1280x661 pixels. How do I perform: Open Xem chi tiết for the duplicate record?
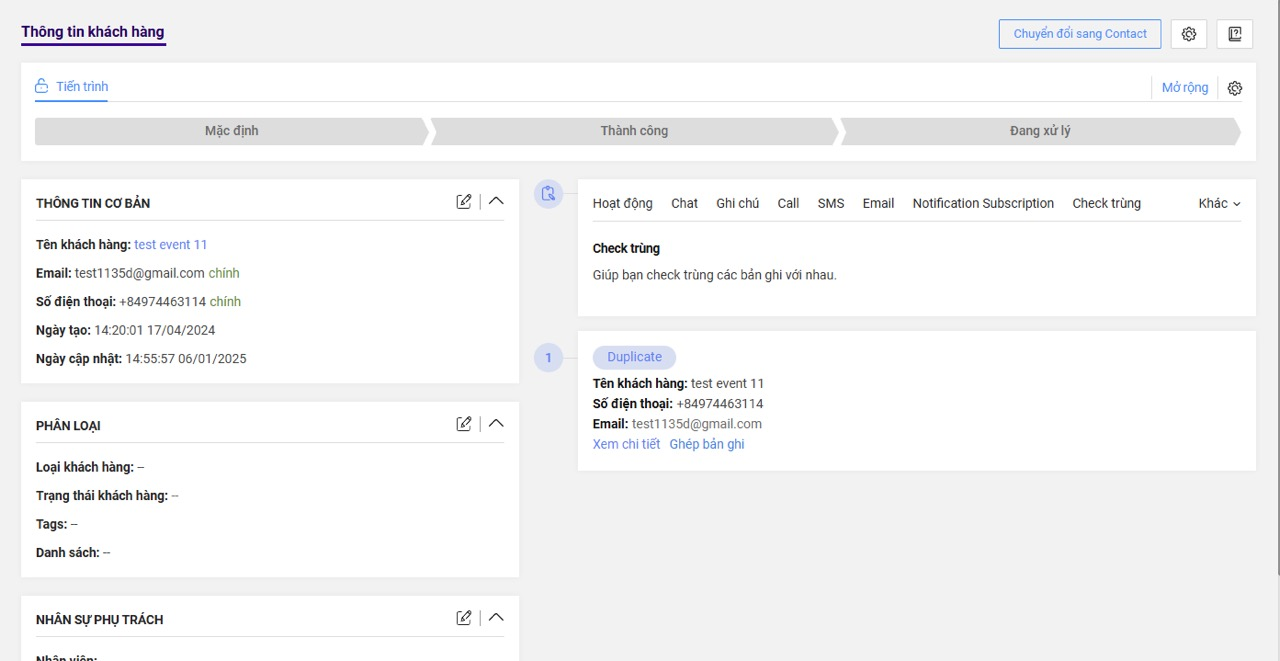[x=626, y=444]
